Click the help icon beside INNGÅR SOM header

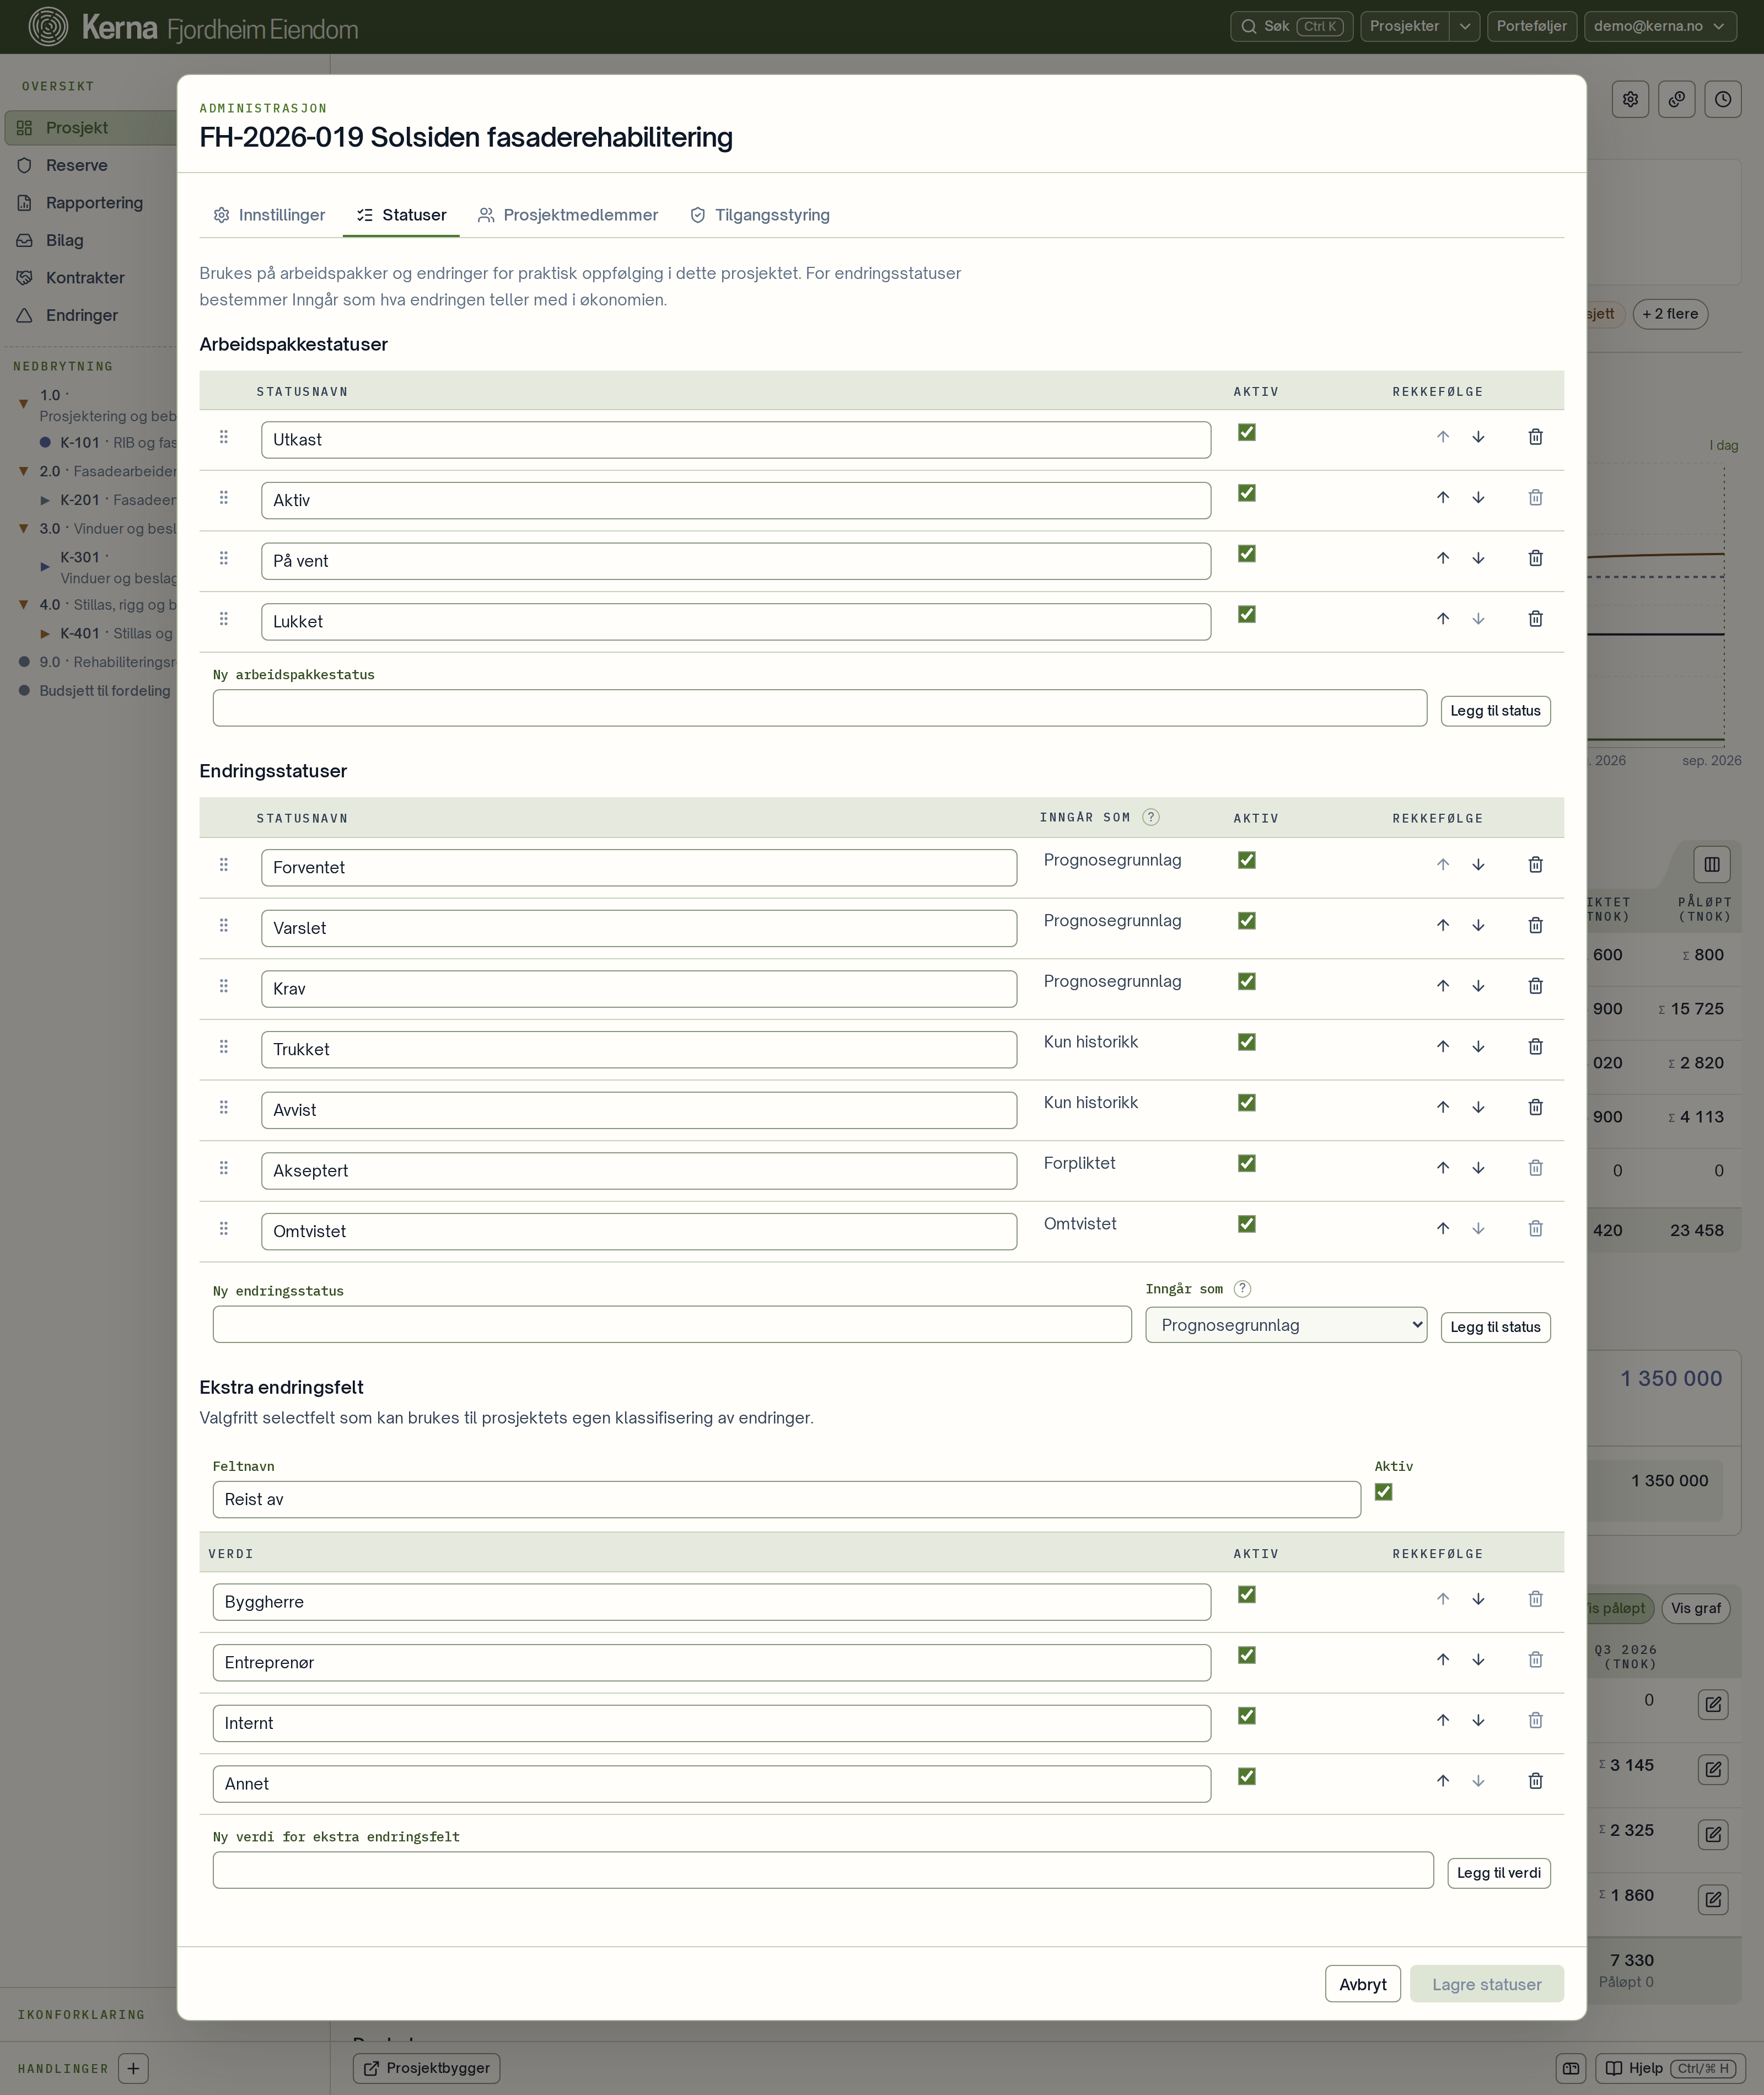[x=1151, y=817]
